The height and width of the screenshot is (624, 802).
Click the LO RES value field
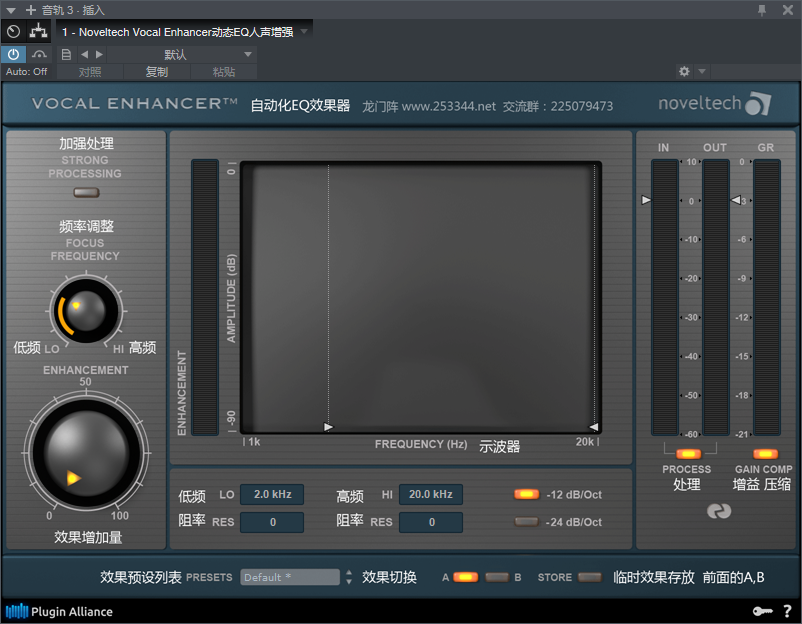click(272, 522)
